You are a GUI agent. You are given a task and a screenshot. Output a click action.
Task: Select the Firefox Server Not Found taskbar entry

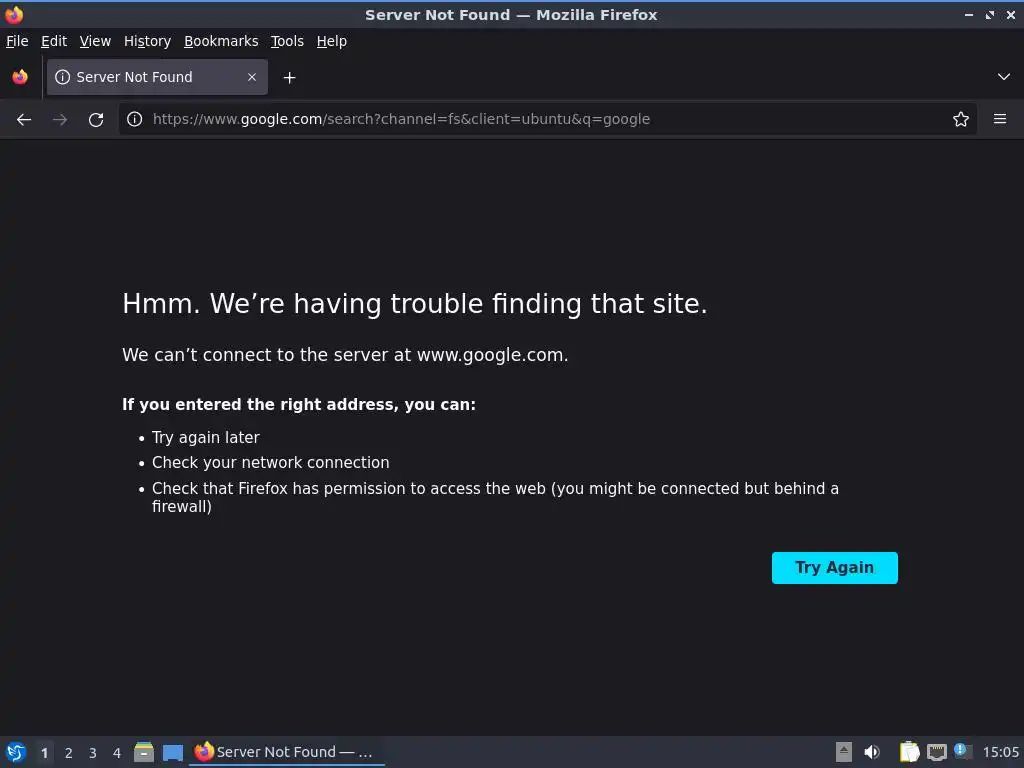click(287, 752)
